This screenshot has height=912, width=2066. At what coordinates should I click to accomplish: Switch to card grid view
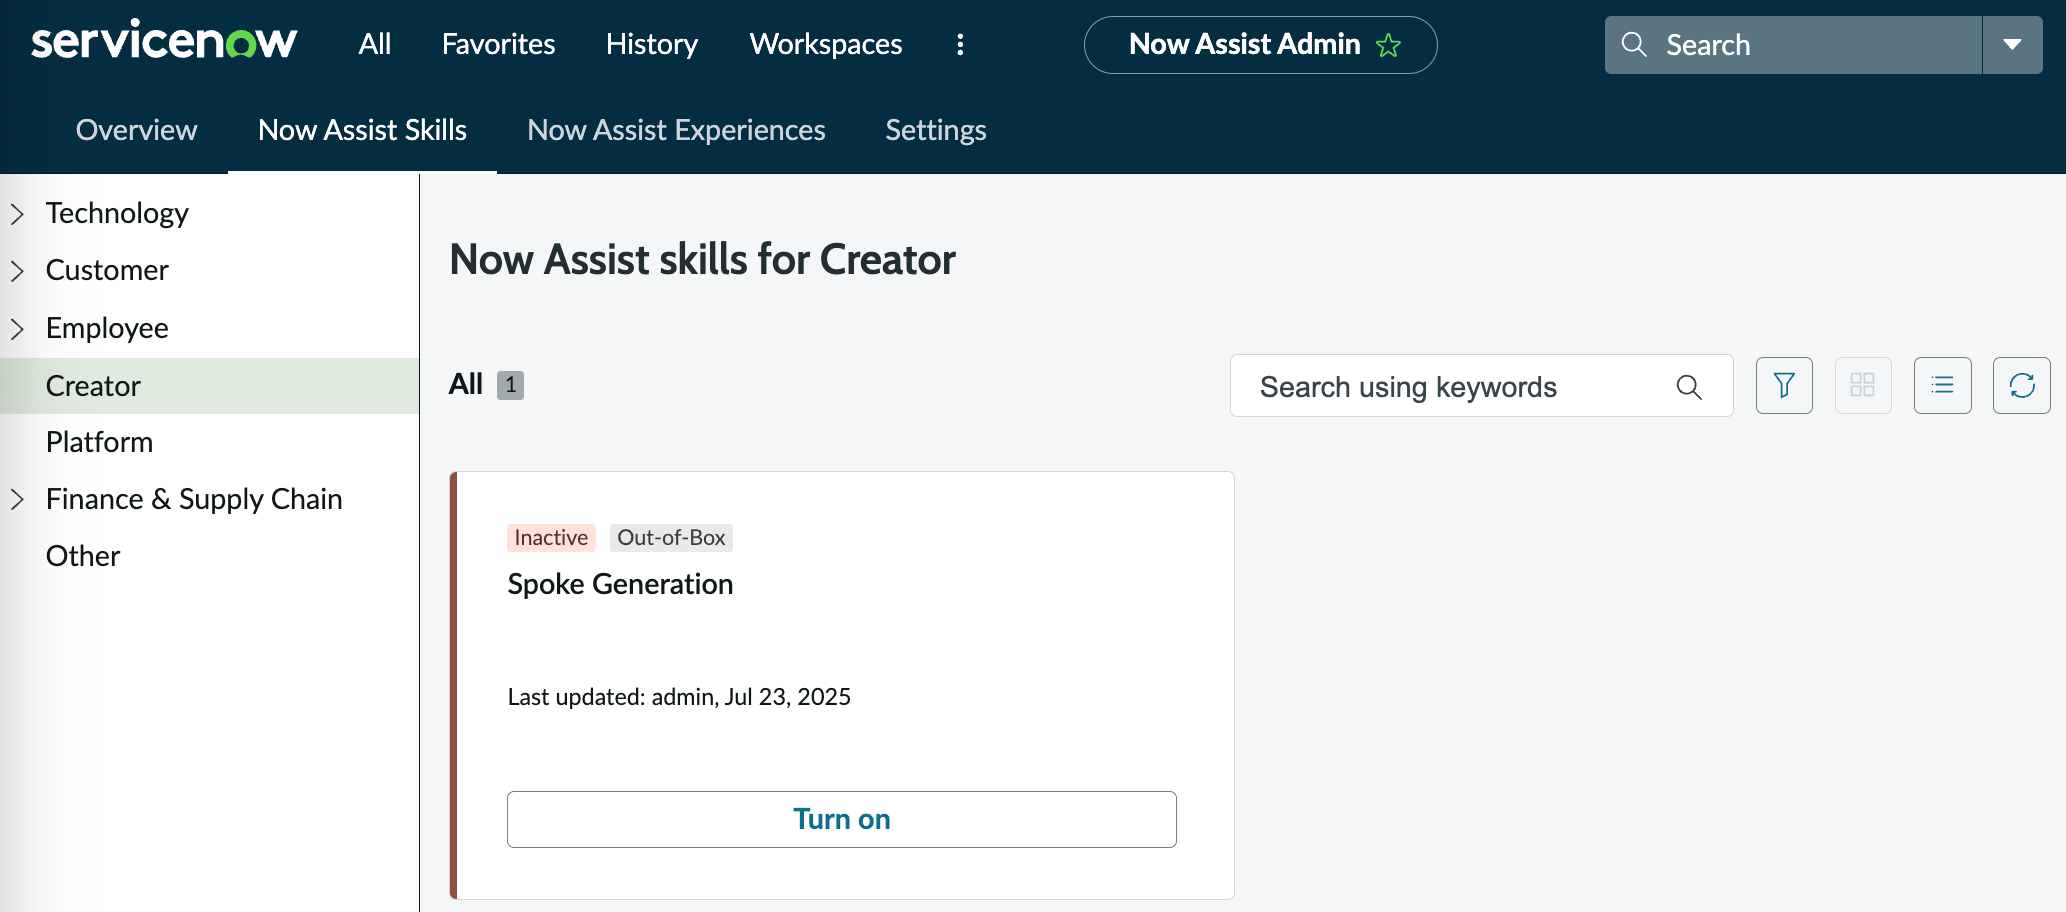pos(1863,385)
